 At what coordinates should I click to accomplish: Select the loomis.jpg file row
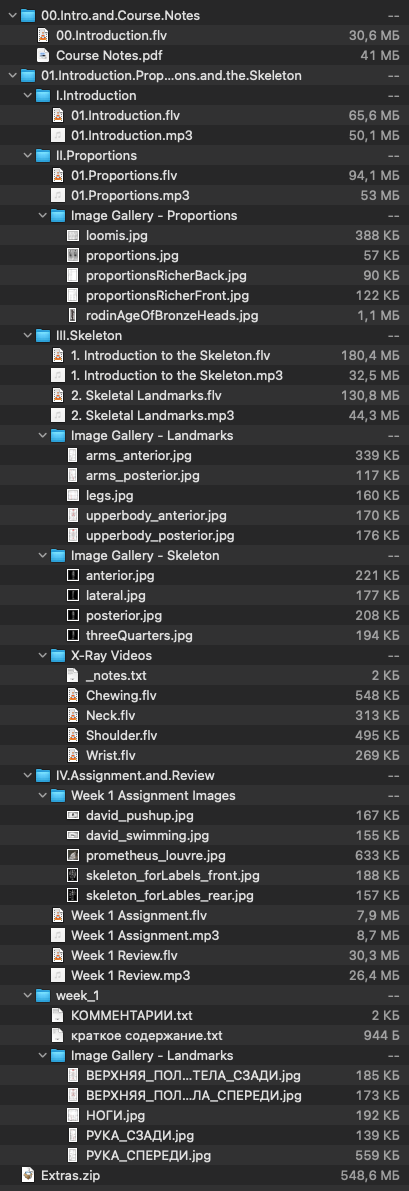(204, 235)
